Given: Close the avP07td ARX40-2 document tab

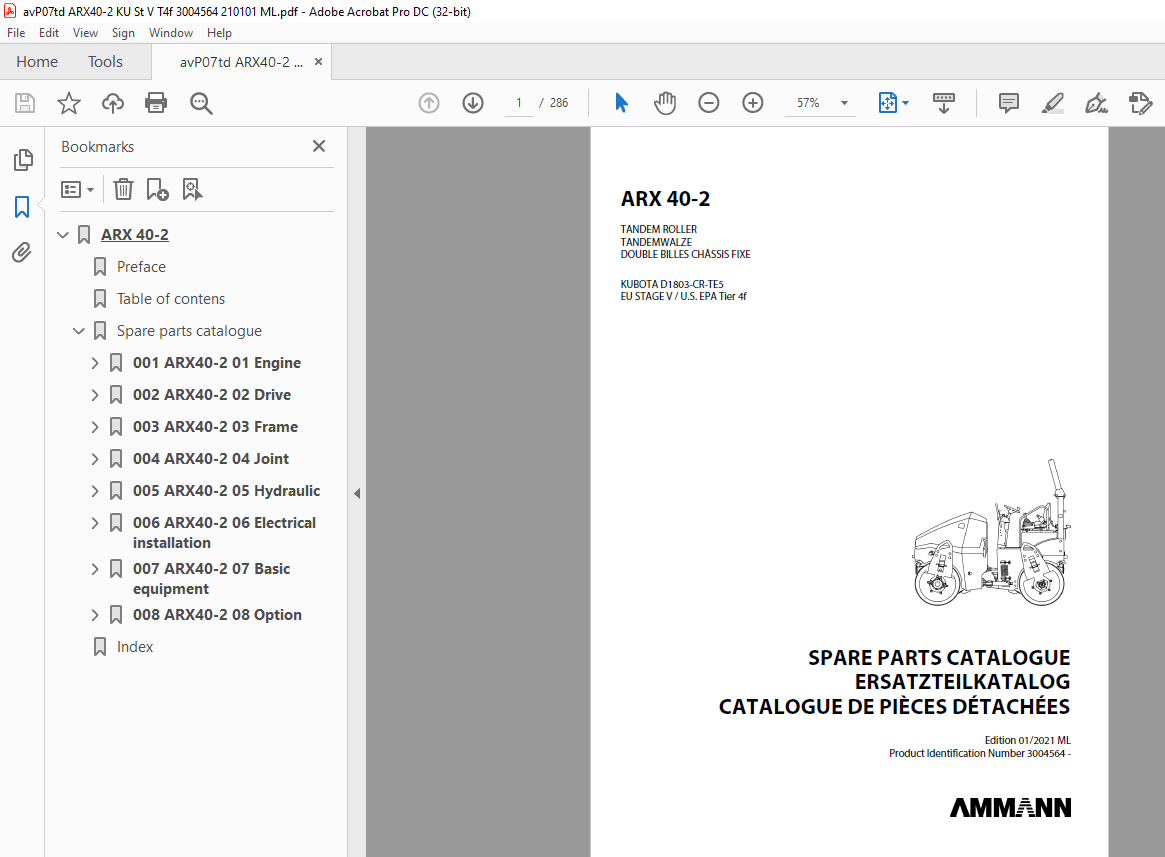Looking at the screenshot, I should tap(319, 62).
